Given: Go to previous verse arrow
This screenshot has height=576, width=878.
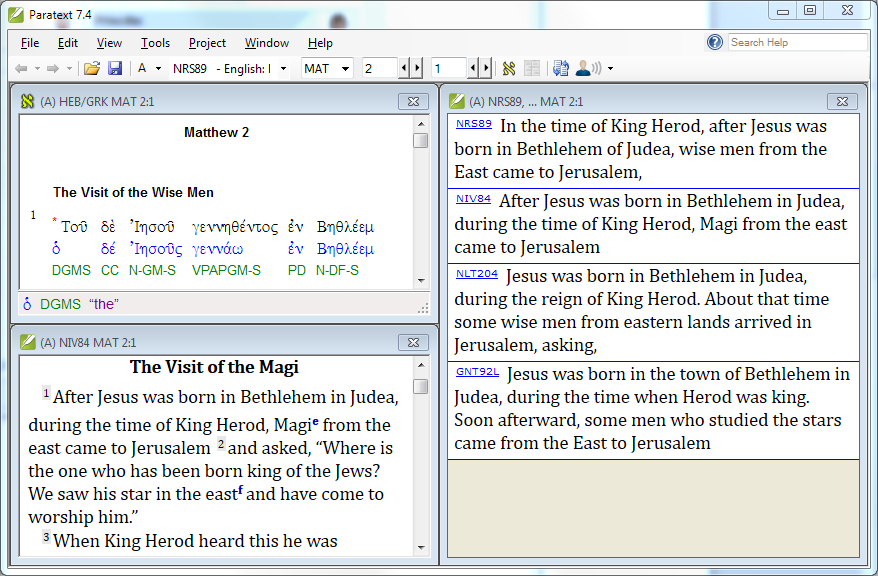Looking at the screenshot, I should 473,69.
